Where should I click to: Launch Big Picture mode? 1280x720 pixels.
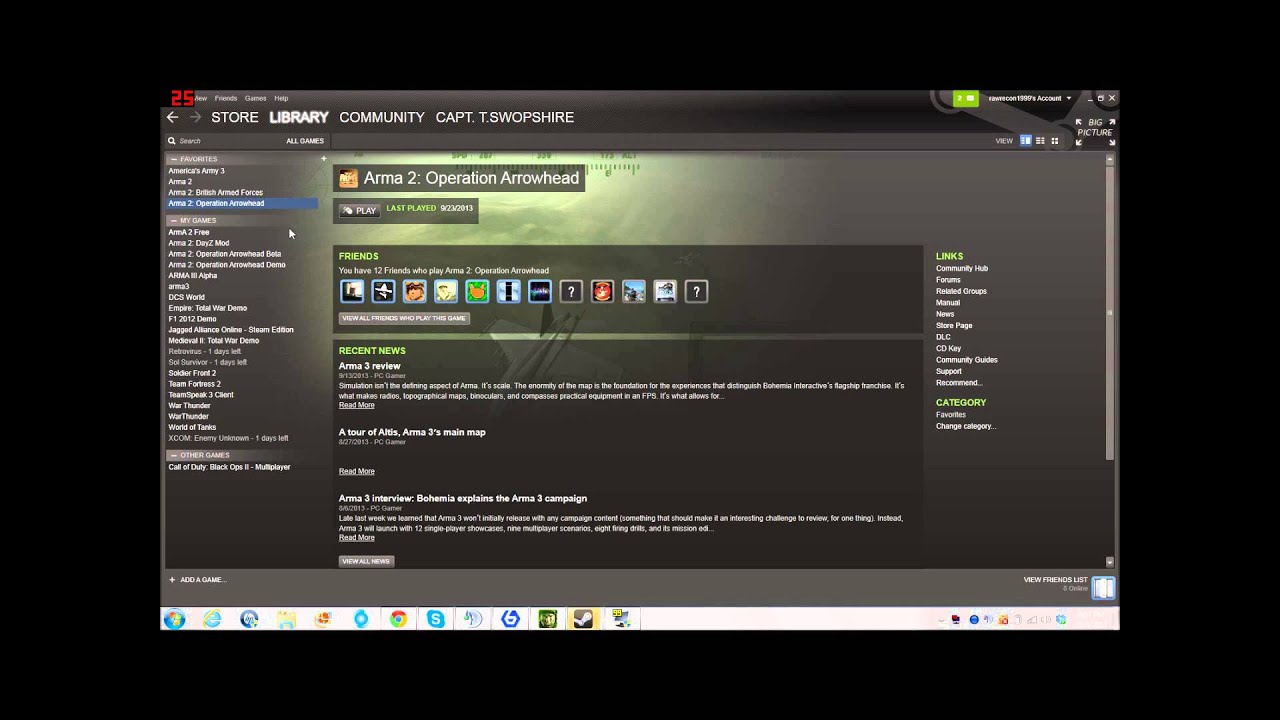[1095, 132]
